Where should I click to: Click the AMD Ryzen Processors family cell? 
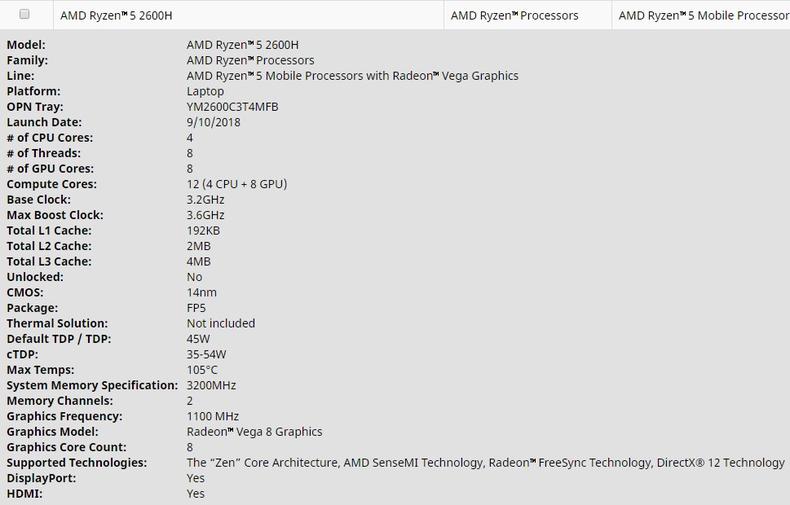pos(514,16)
